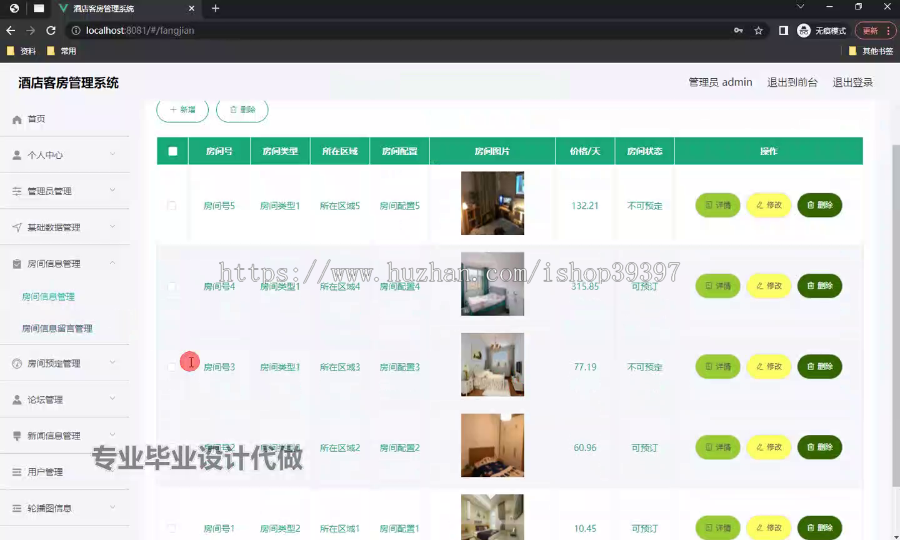
Task: Collapse the 房间信息管理 menu chevron
Action: (112, 263)
